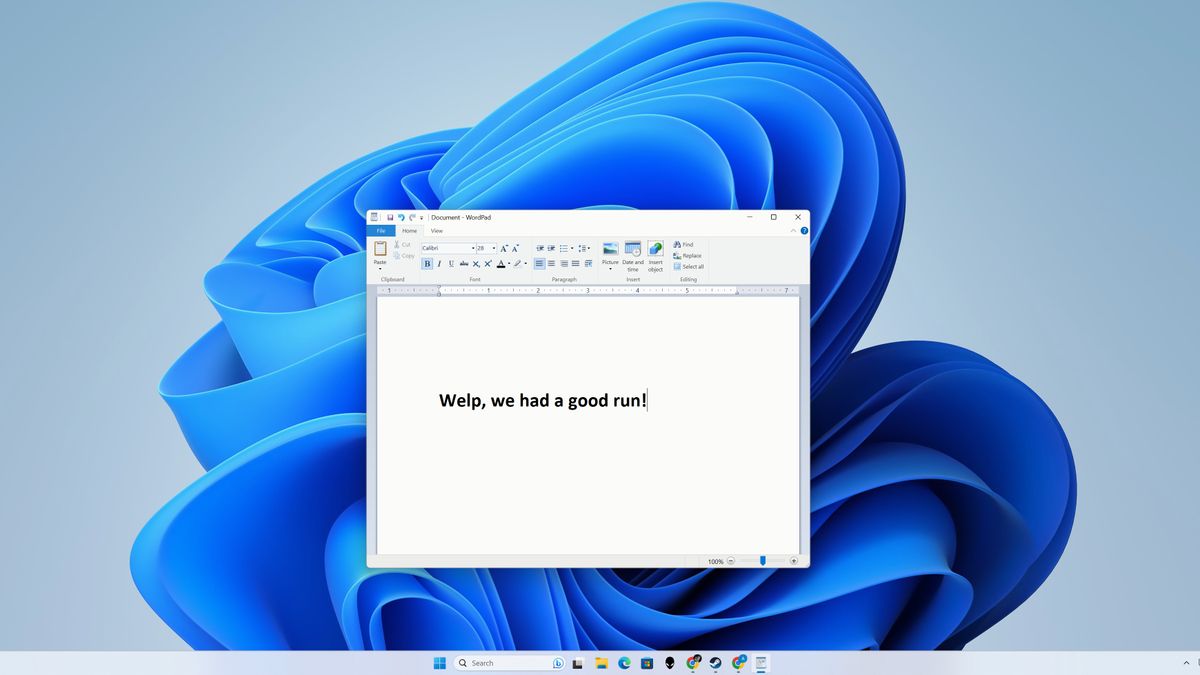The height and width of the screenshot is (675, 1200).
Task: Expand the bullet list style dropdown
Action: (x=573, y=248)
